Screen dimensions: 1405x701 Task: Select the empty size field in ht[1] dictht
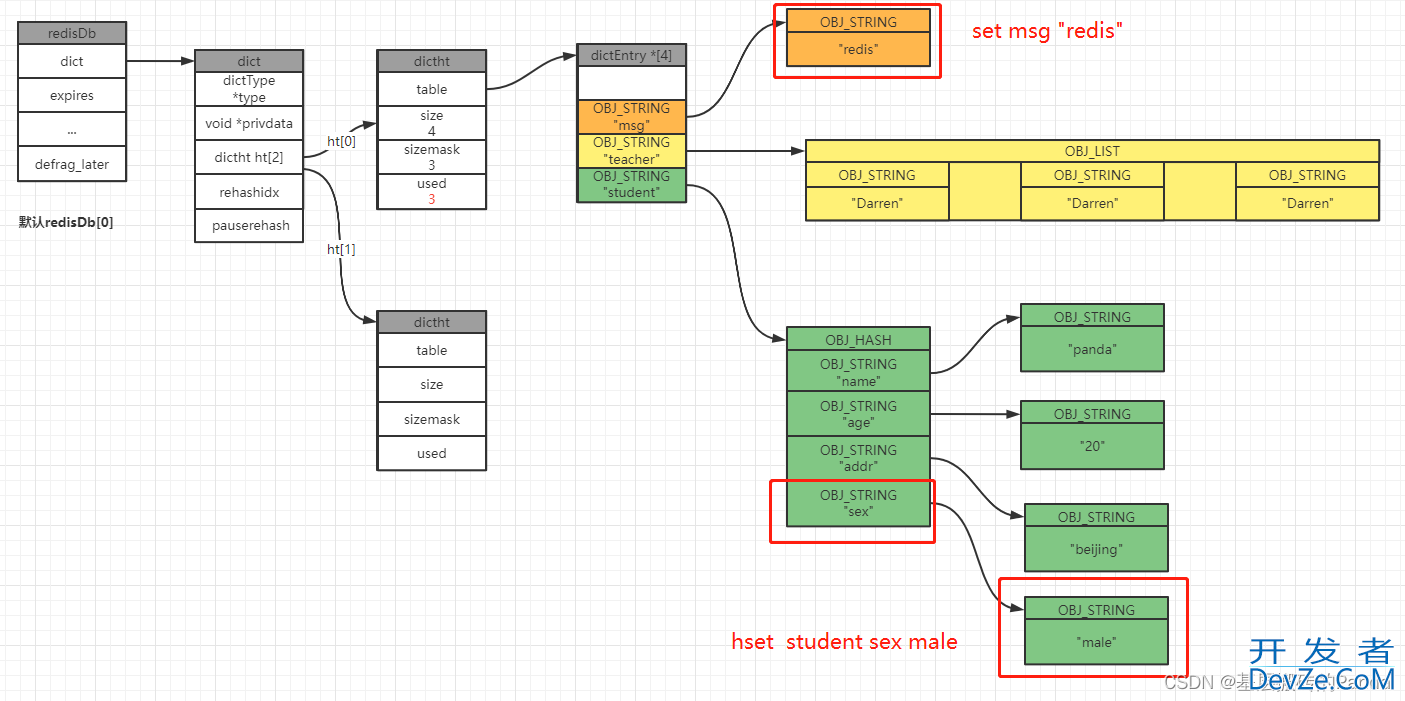431,384
